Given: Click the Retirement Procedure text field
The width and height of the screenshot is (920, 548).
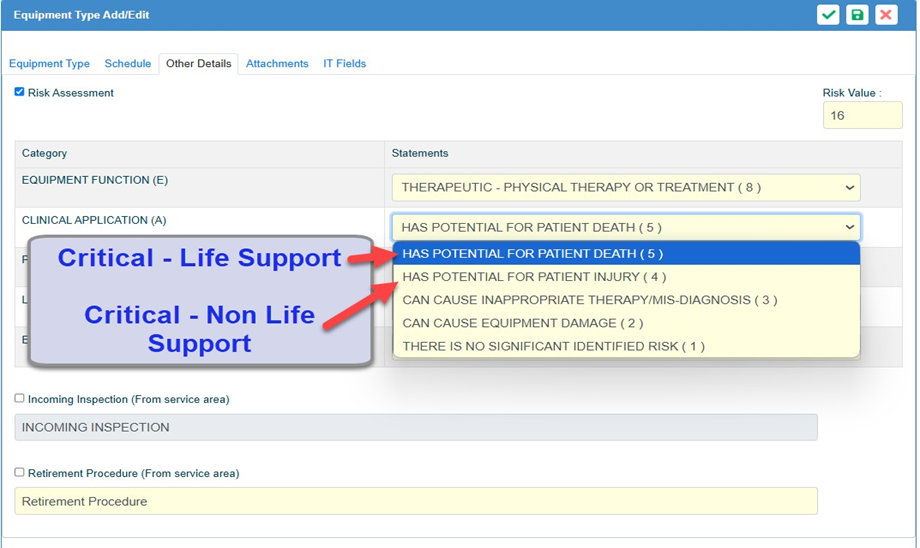Looking at the screenshot, I should click(415, 501).
